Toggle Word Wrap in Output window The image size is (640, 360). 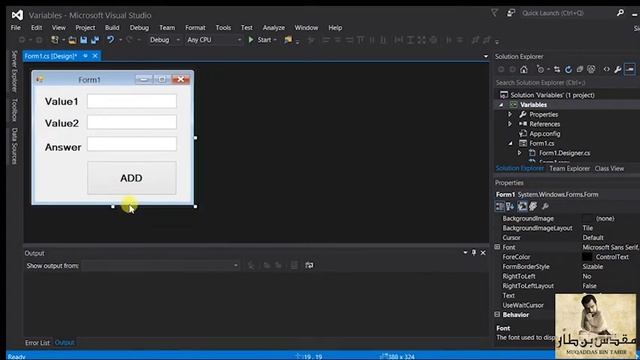(x=309, y=266)
